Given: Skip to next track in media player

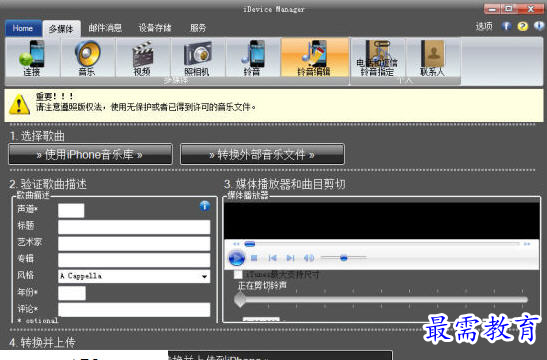Looking at the screenshot, I should (x=290, y=258).
